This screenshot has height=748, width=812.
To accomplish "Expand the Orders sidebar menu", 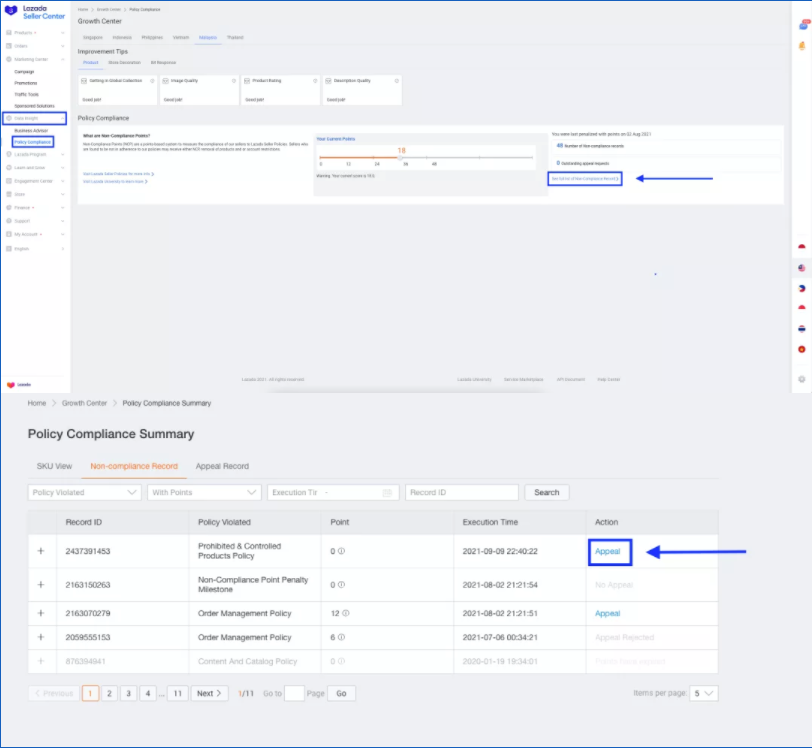I will (35, 46).
